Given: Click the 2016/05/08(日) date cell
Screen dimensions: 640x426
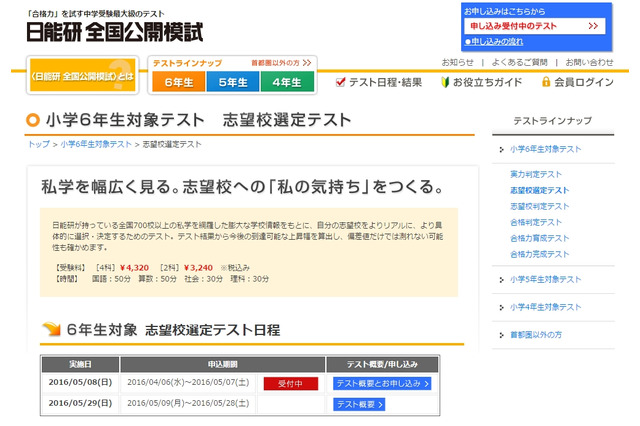Looking at the screenshot, I should 80,382.
